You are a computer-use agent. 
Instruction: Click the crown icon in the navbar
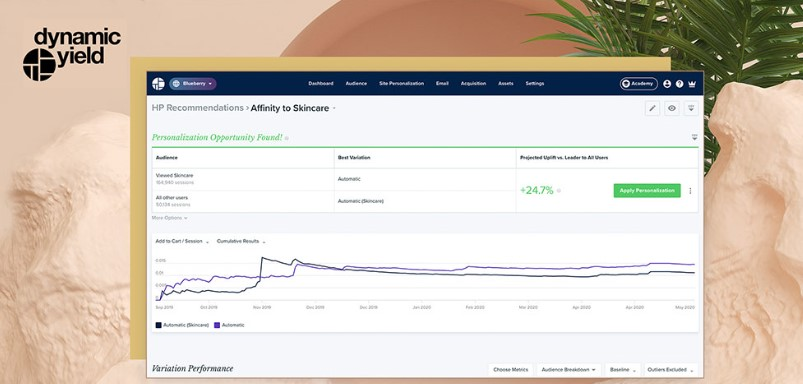point(692,83)
